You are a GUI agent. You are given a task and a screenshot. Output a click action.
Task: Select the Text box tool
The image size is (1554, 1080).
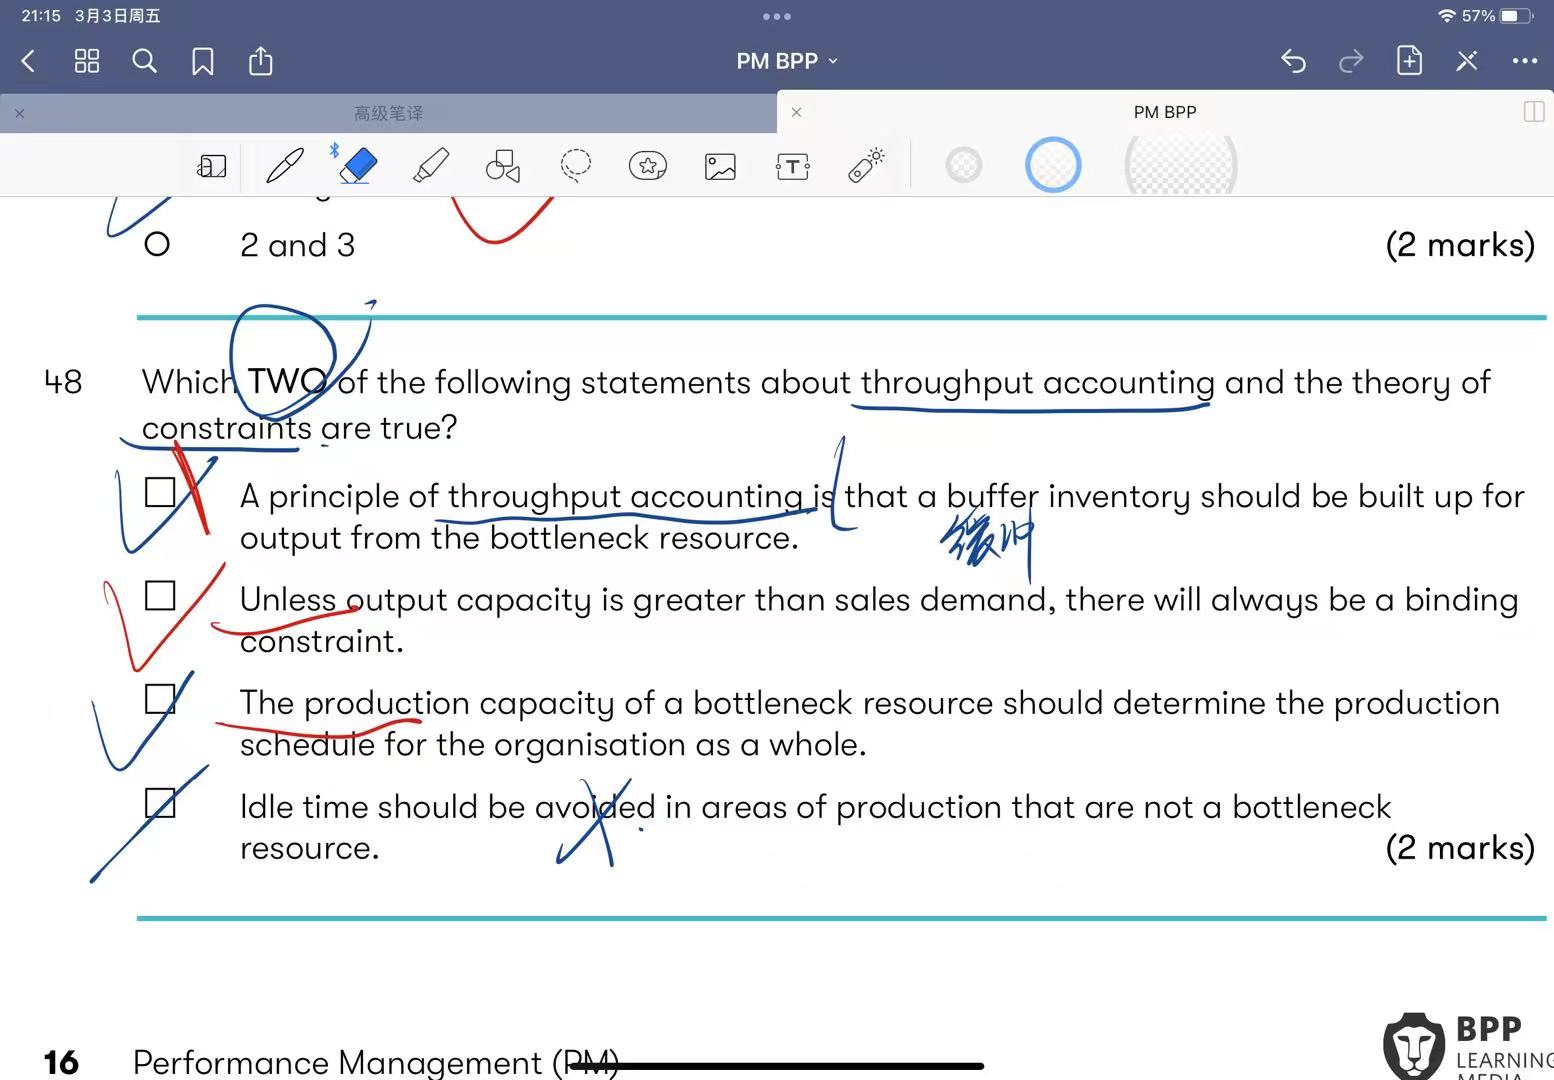pyautogui.click(x=792, y=166)
